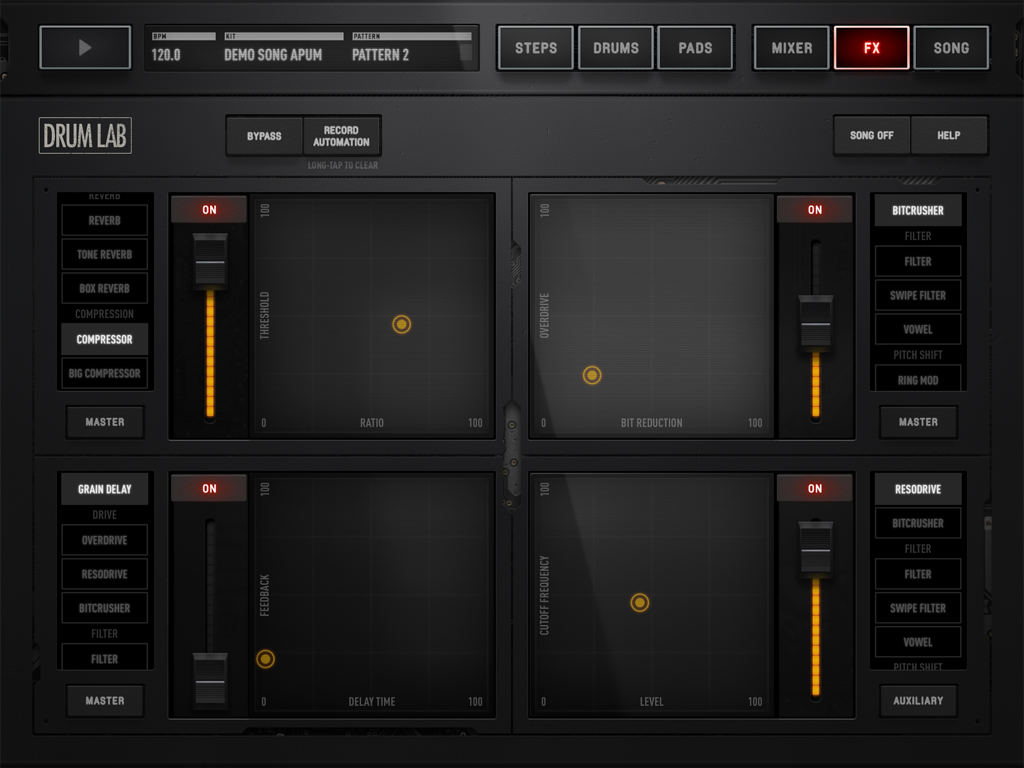Enable RECORD AUTOMATION
Screen dimensions: 1024x768
[x=342, y=135]
